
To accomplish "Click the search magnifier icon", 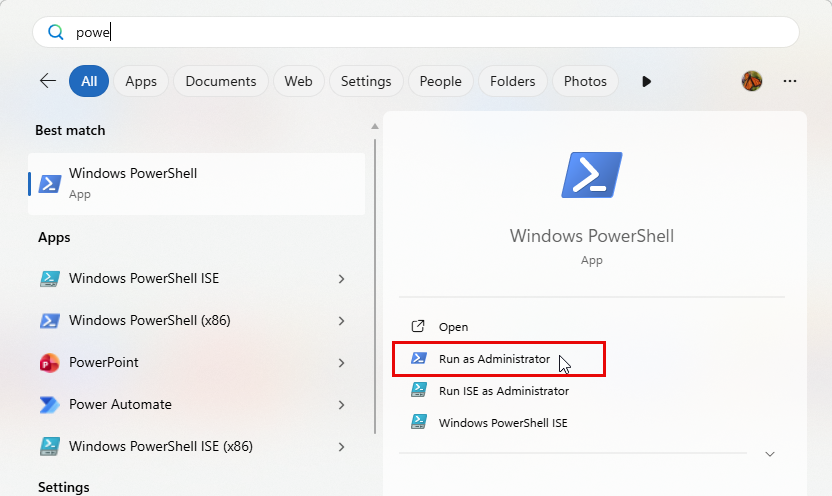I will pos(56,32).
